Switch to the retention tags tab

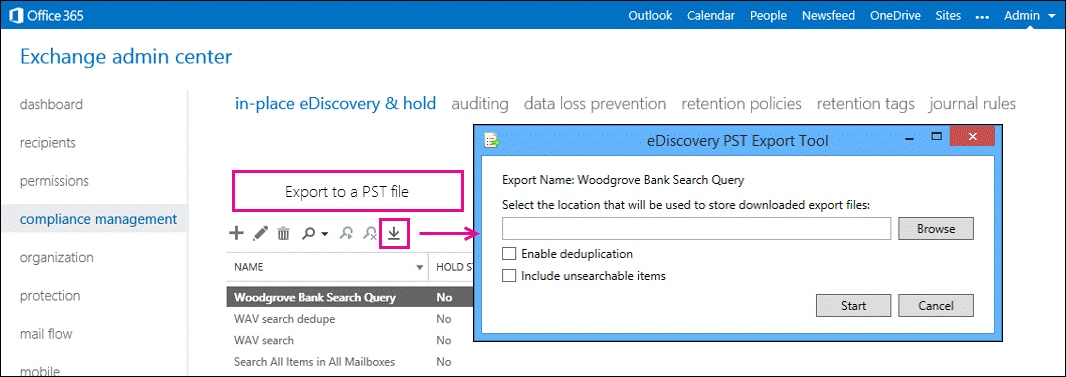[x=865, y=104]
